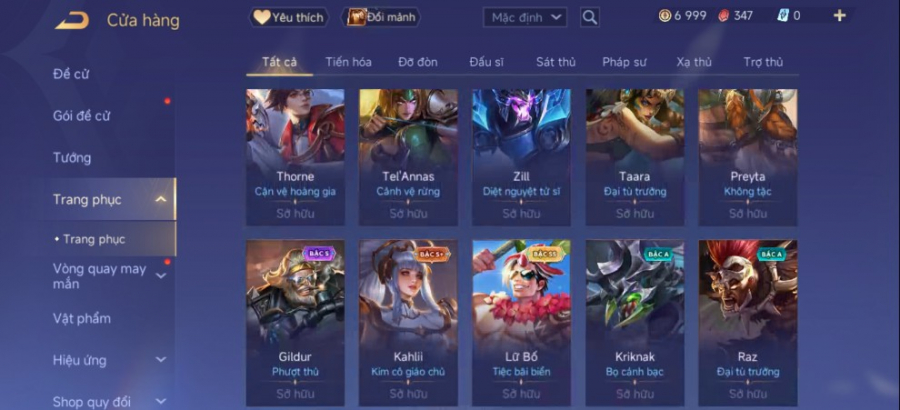Collapse the Trang phục sidebar section

pyautogui.click(x=161, y=199)
